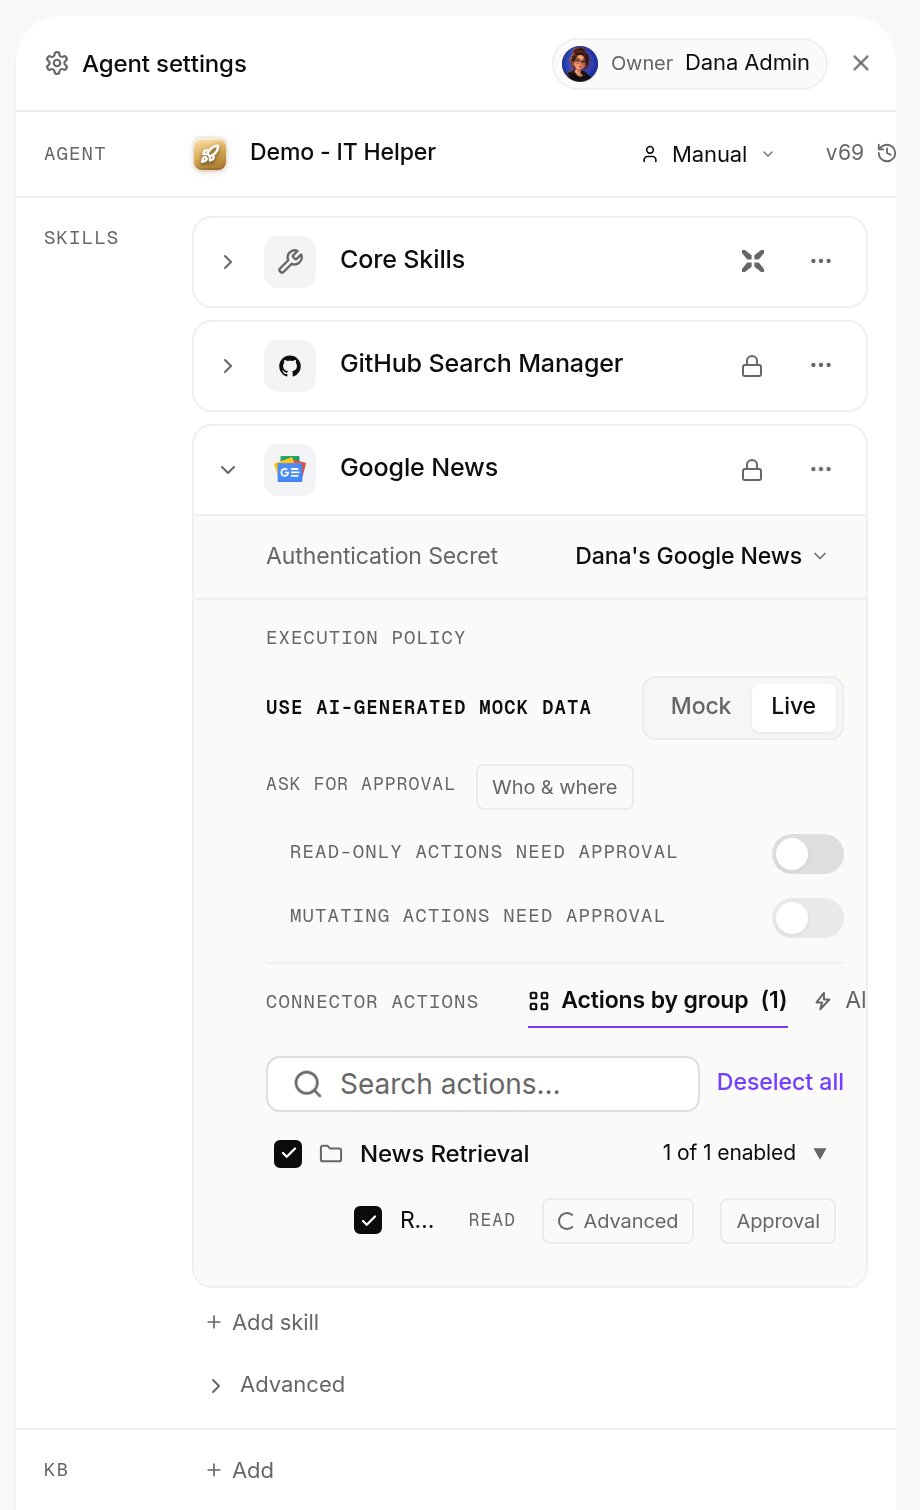Toggle mutating actions need approval

[808, 918]
